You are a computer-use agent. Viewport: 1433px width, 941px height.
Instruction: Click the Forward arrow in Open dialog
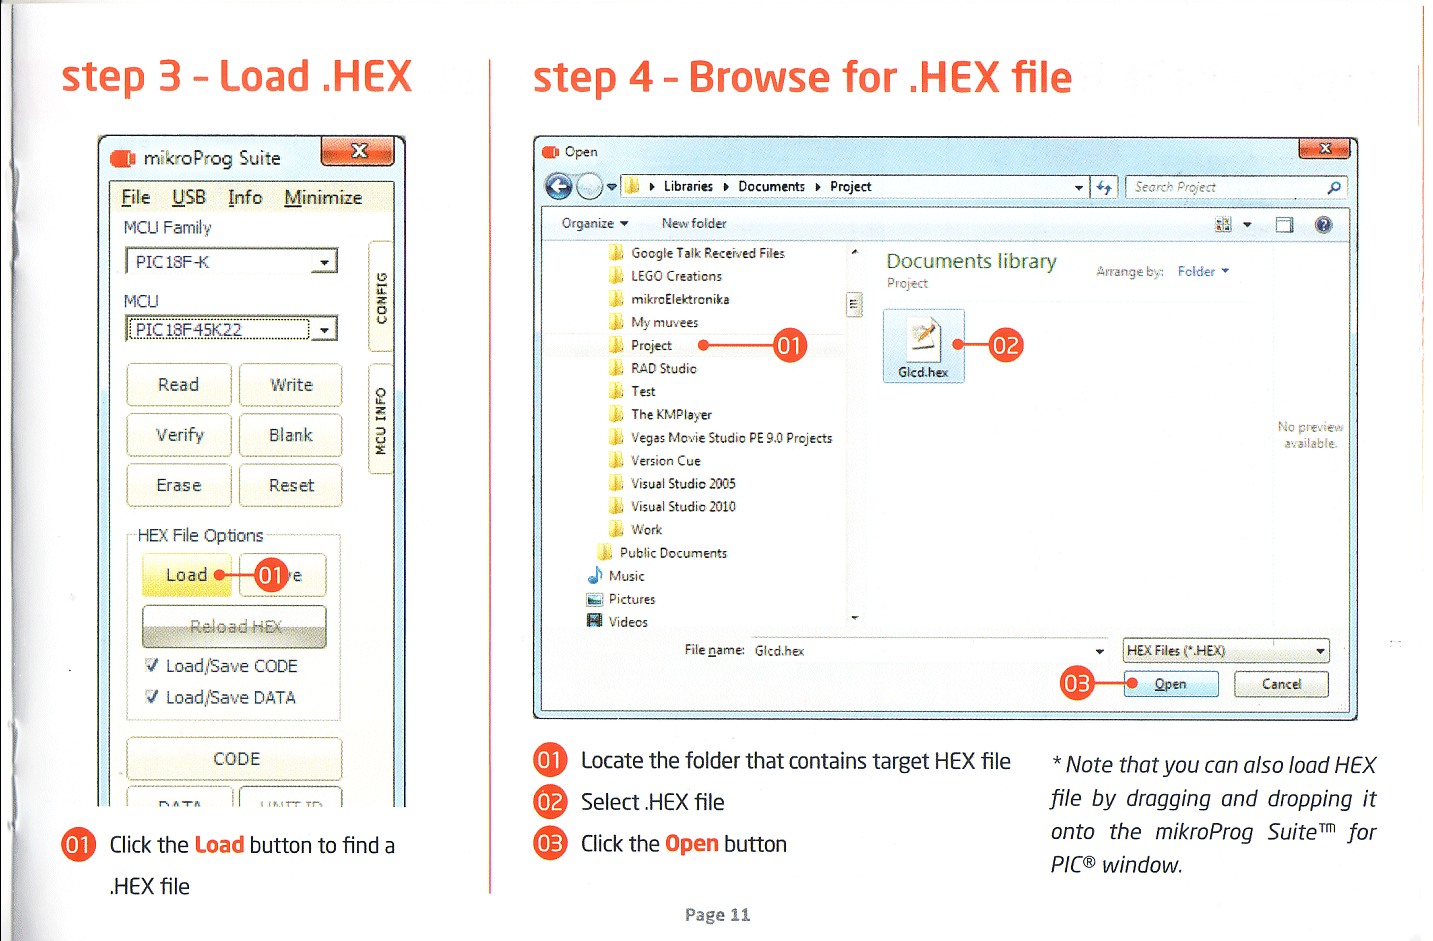coord(590,186)
